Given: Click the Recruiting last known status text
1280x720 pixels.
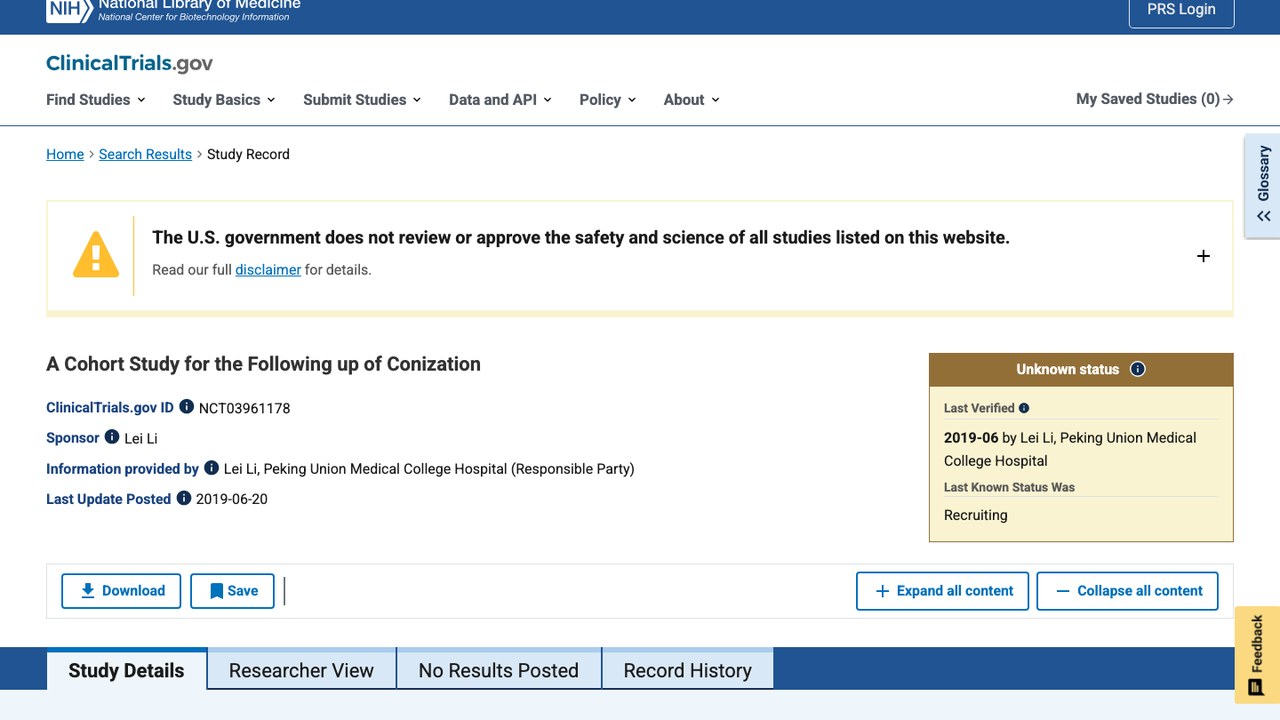Looking at the screenshot, I should (975, 515).
